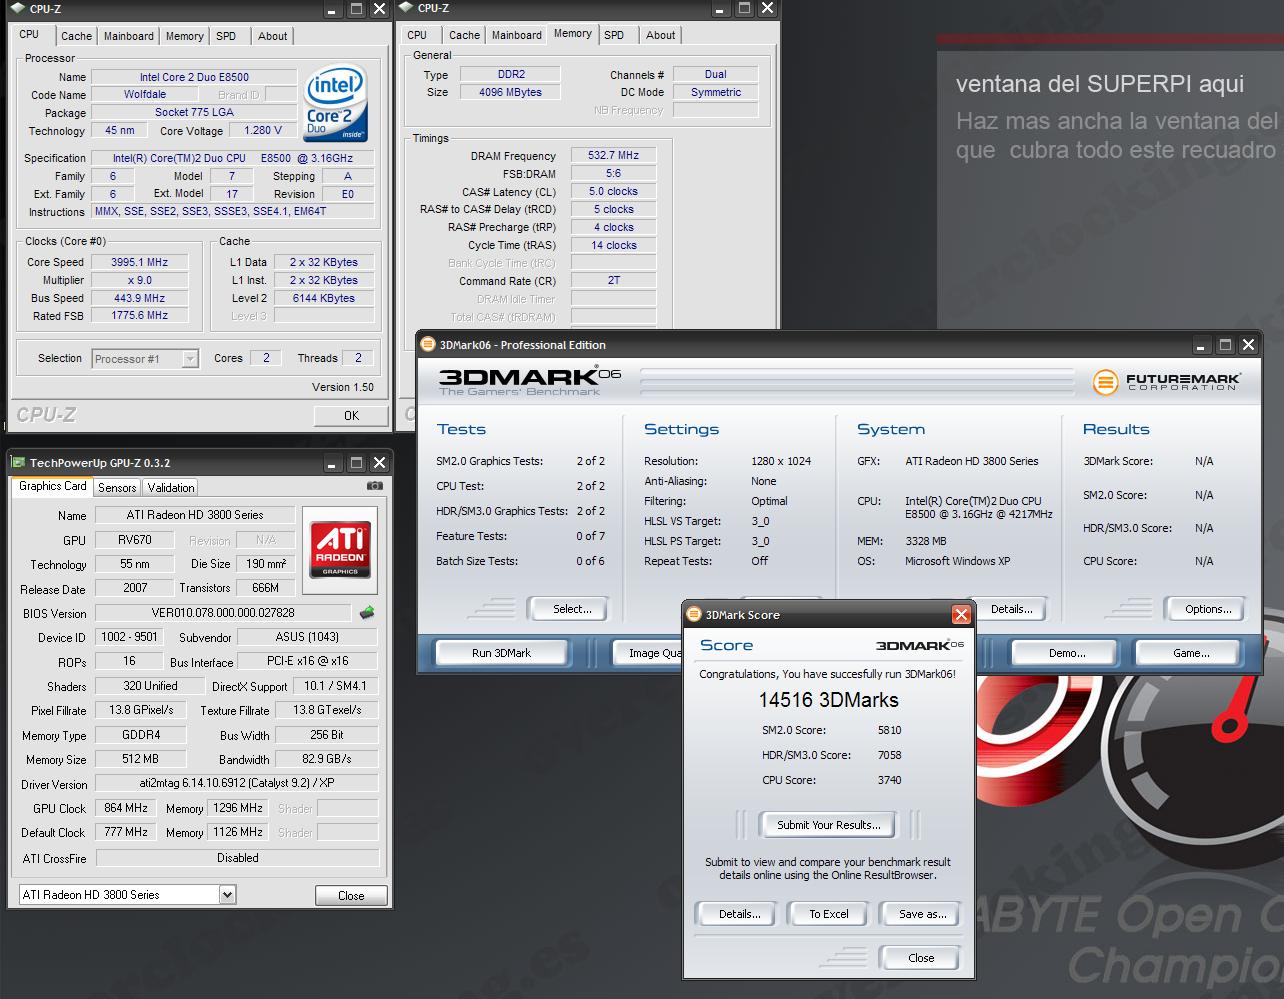This screenshot has width=1284, height=999.
Task: Click the Futuremark logo in 3DMark06
Action: 1167,382
